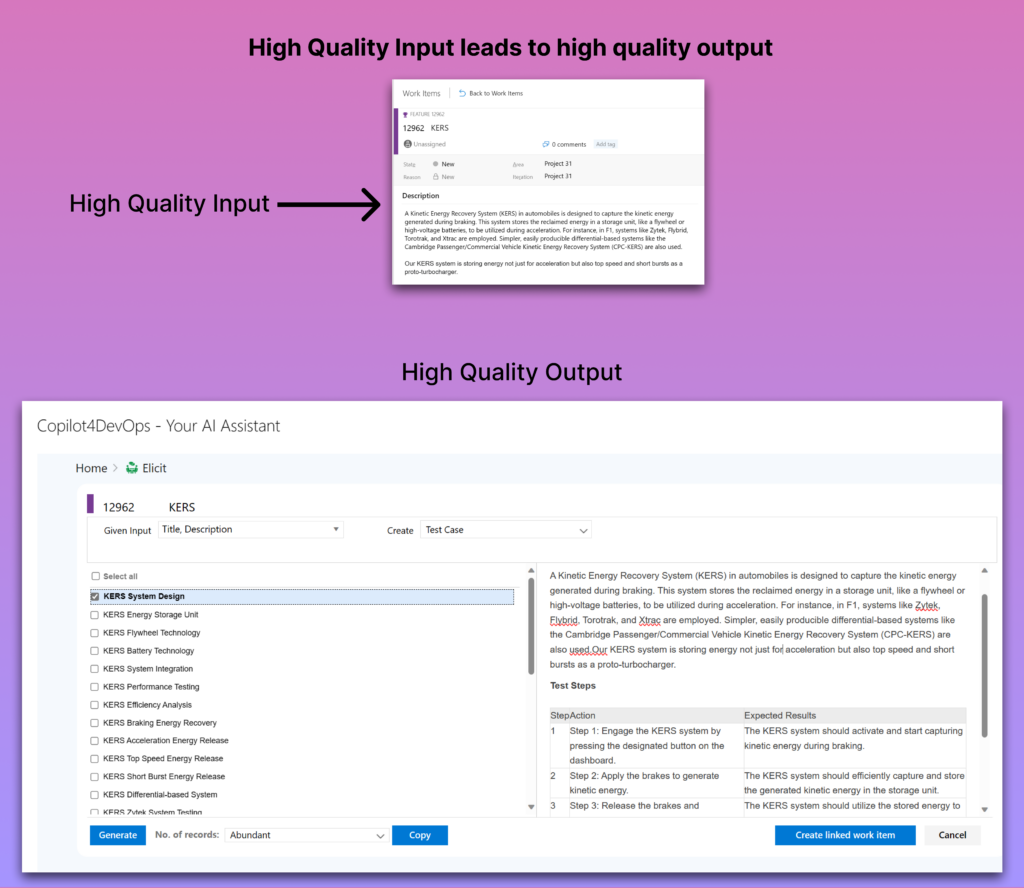Go to Home in the breadcrumb
Image resolution: width=1024 pixels, height=888 pixels.
click(91, 468)
